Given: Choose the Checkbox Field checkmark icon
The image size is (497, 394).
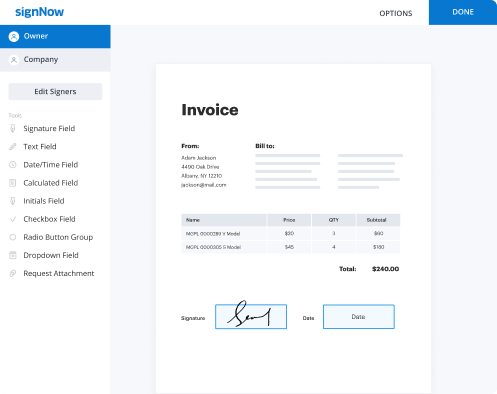Looking at the screenshot, I should [13, 219].
